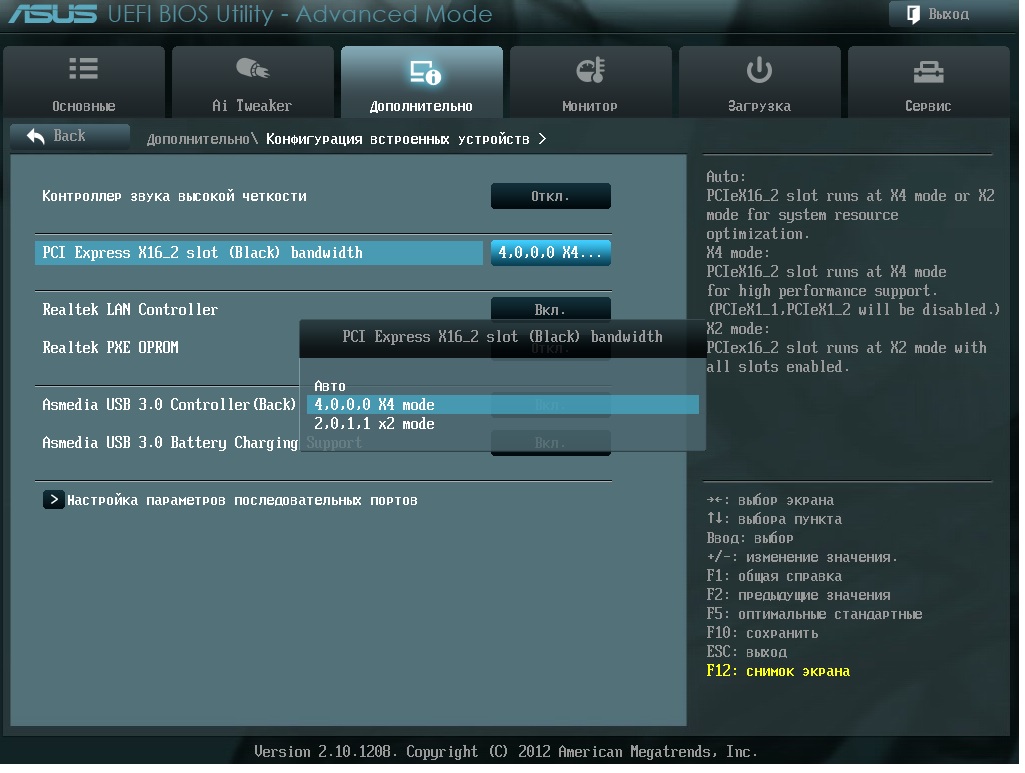Click the ASUS logo in the header
This screenshot has height=773, width=1025.
[52, 14]
